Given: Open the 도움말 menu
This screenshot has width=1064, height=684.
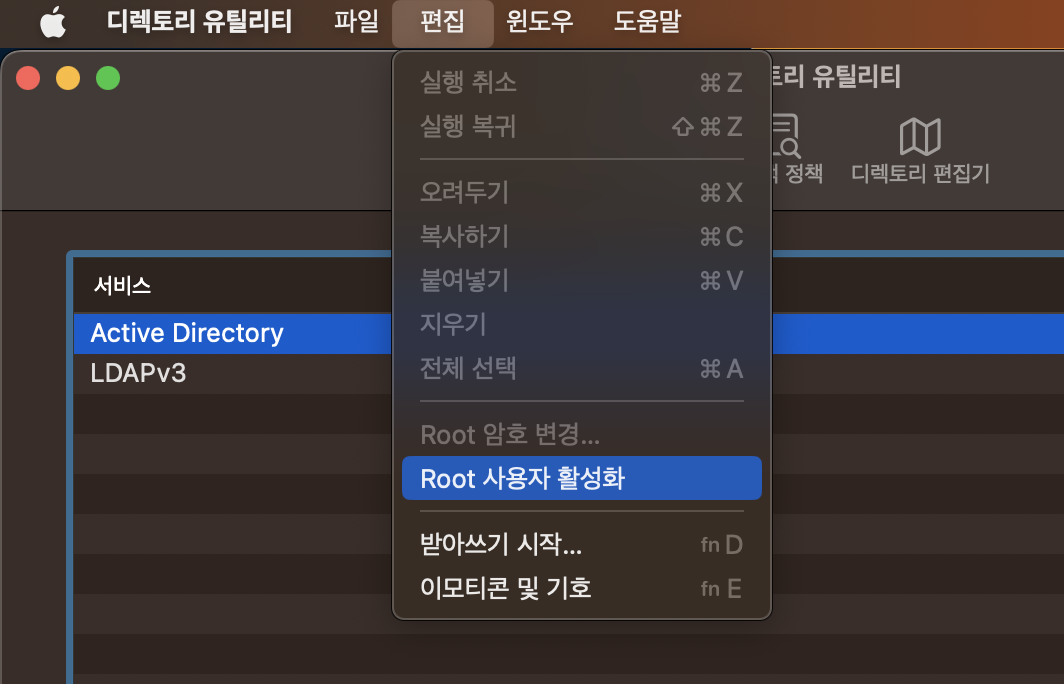Looking at the screenshot, I should [647, 22].
